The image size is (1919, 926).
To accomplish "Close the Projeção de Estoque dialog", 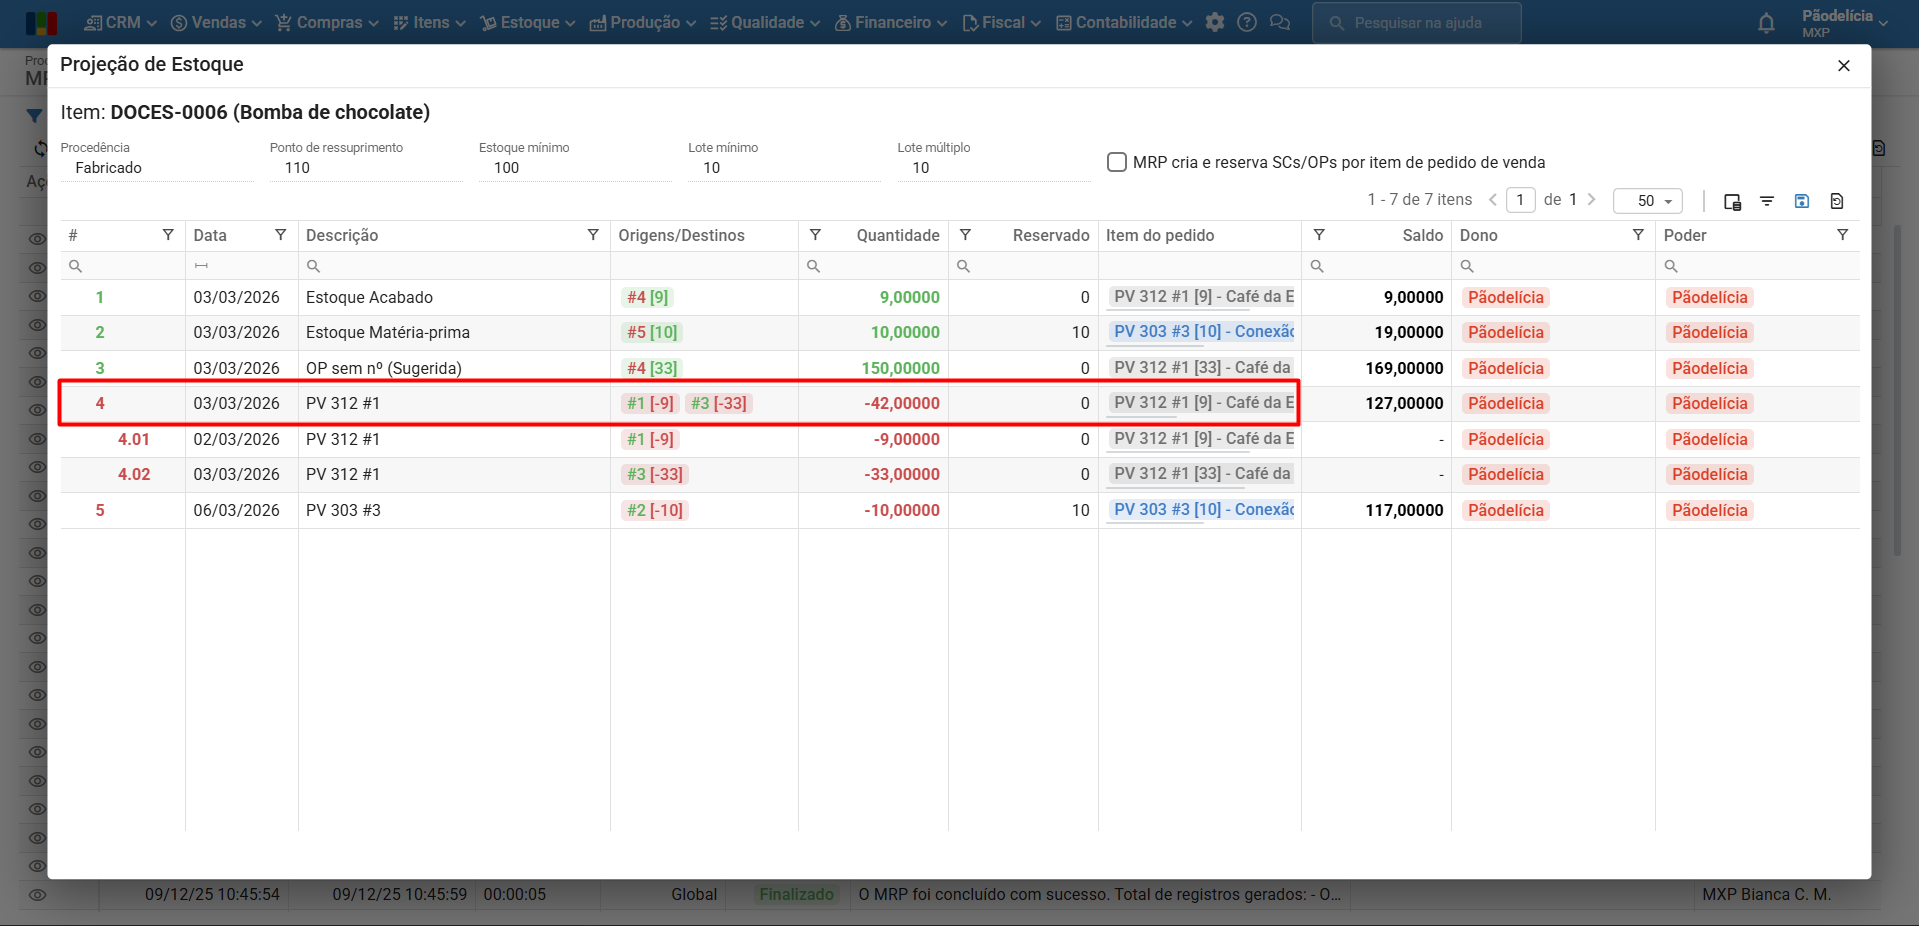I will point(1843,66).
